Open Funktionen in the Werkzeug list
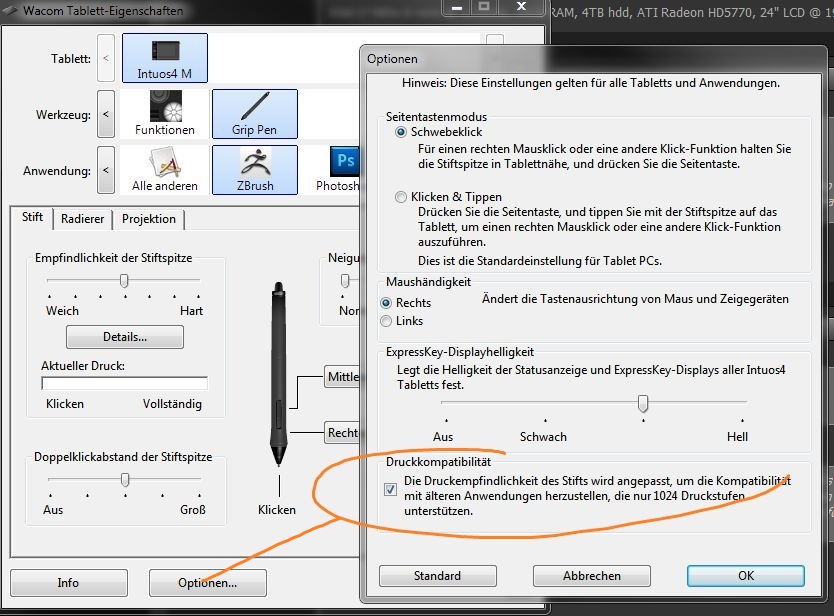Viewport: 834px width, 616px height. (163, 110)
